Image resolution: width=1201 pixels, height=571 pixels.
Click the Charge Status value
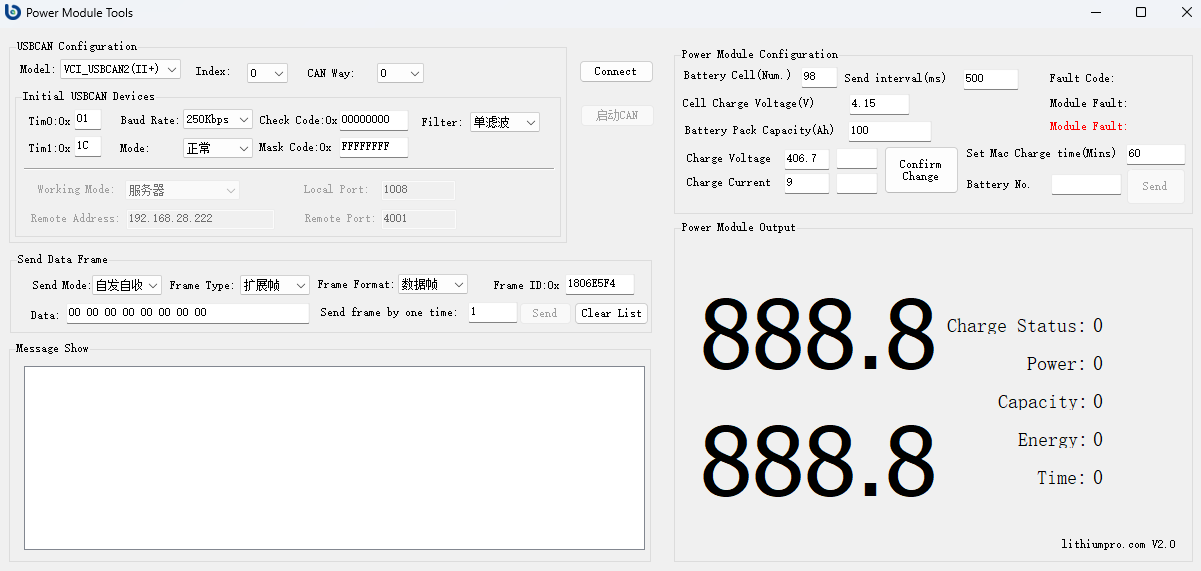[x=1097, y=326]
